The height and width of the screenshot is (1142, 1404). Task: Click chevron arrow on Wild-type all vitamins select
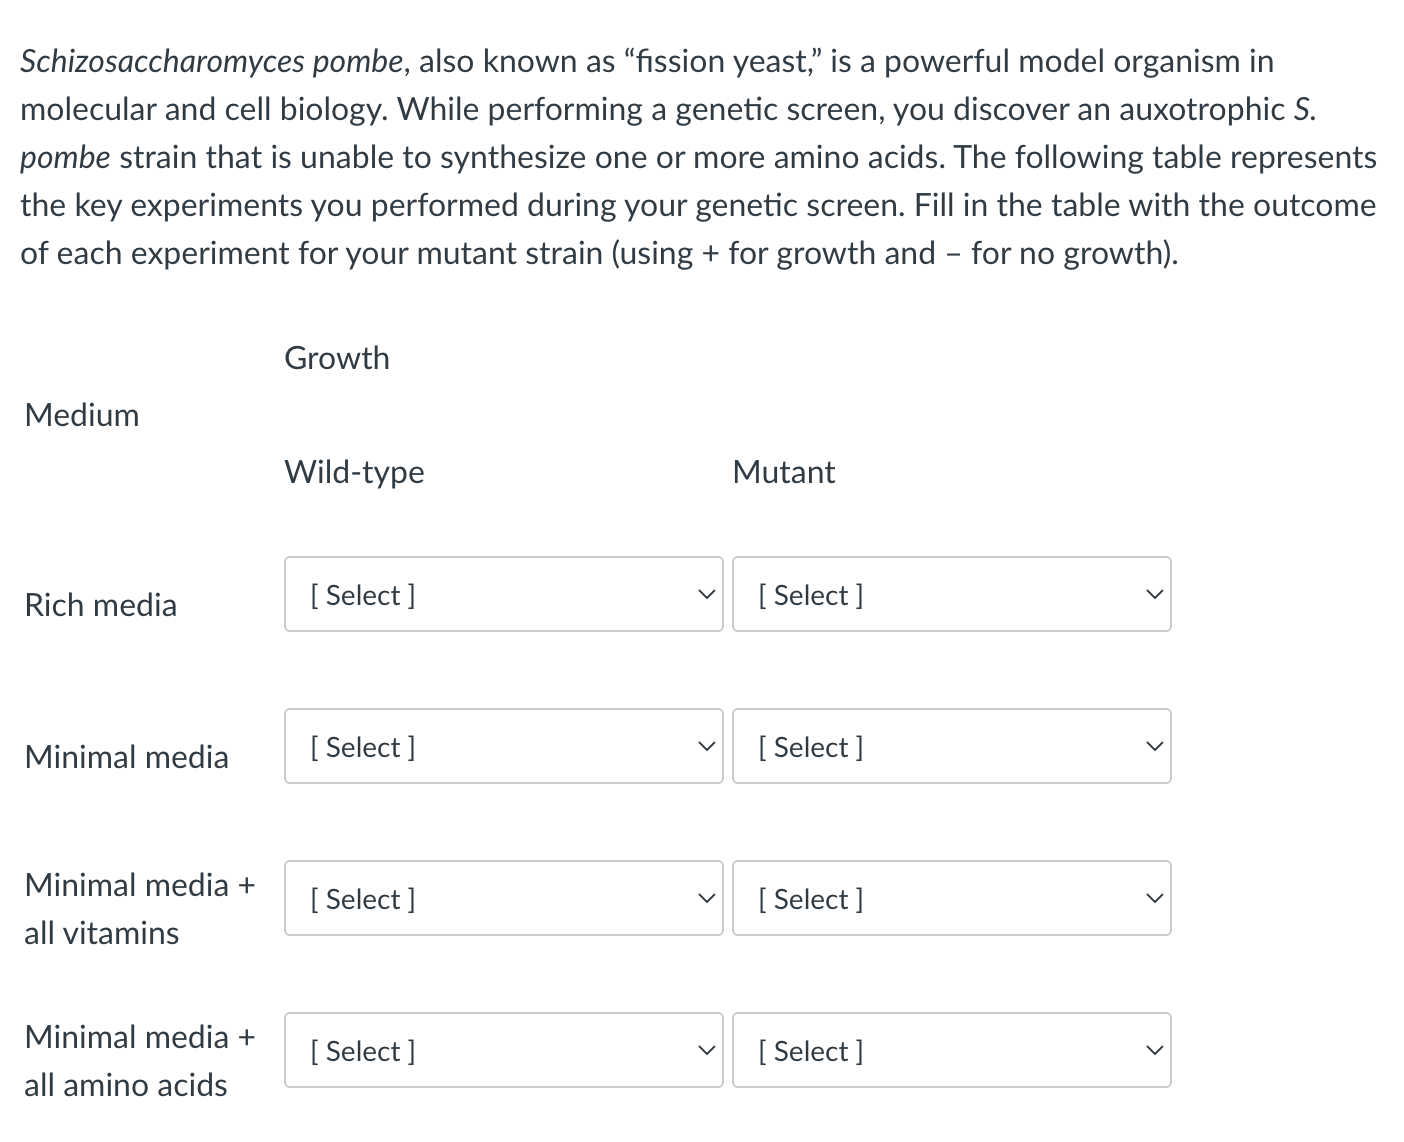(706, 898)
